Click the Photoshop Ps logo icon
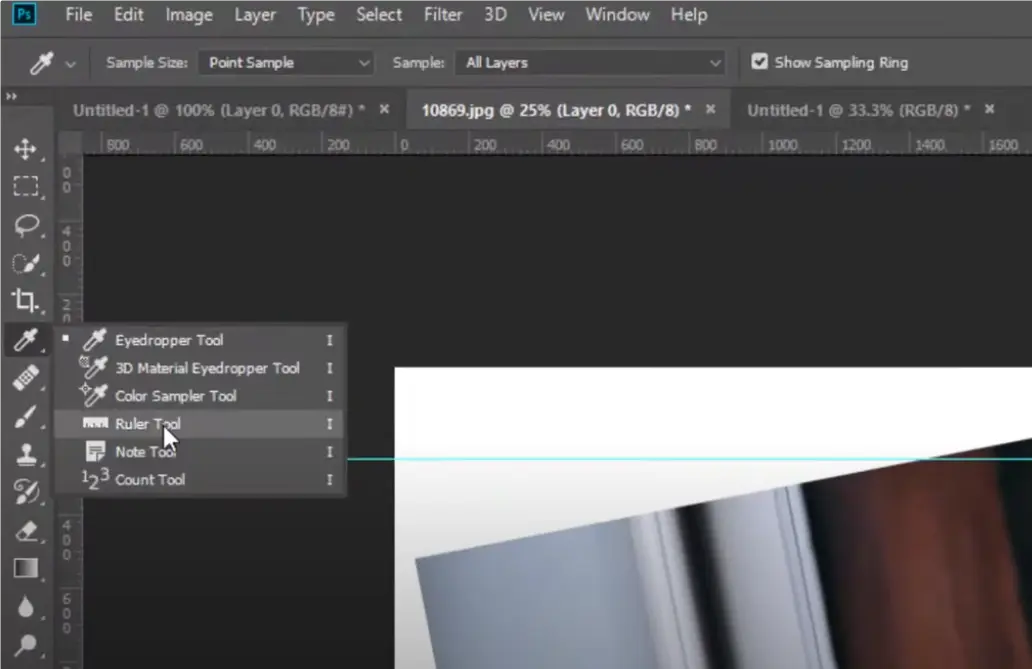 [24, 14]
